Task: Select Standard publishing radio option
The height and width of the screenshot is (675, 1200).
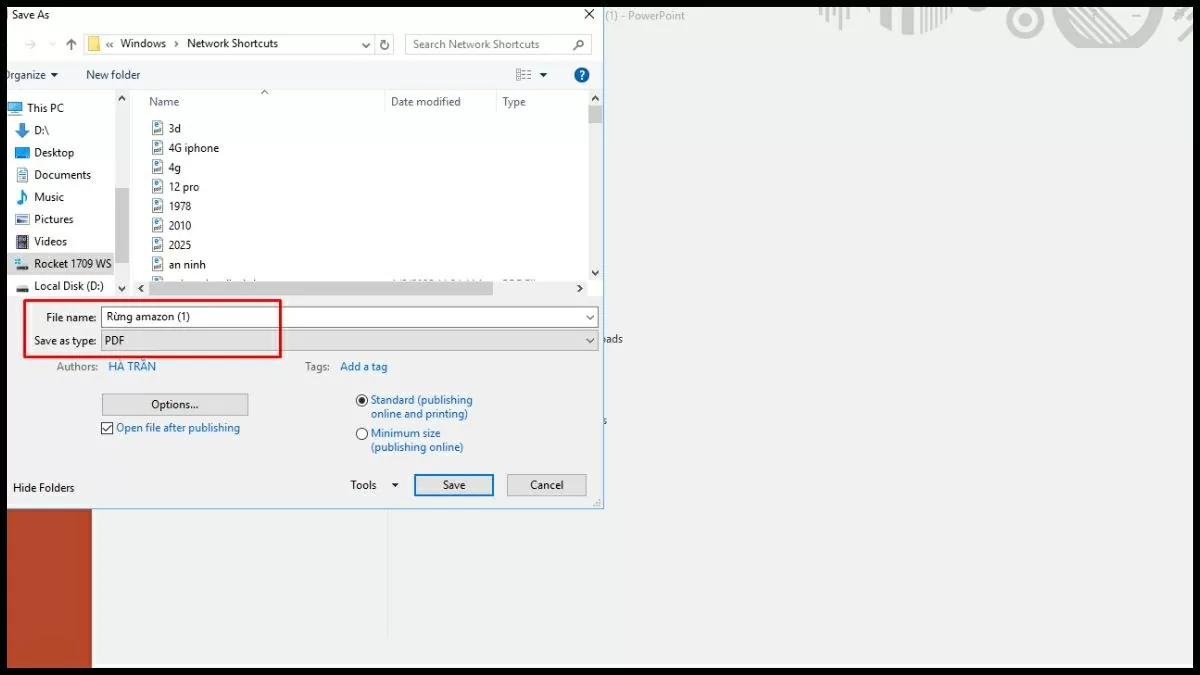Action: [x=362, y=400]
